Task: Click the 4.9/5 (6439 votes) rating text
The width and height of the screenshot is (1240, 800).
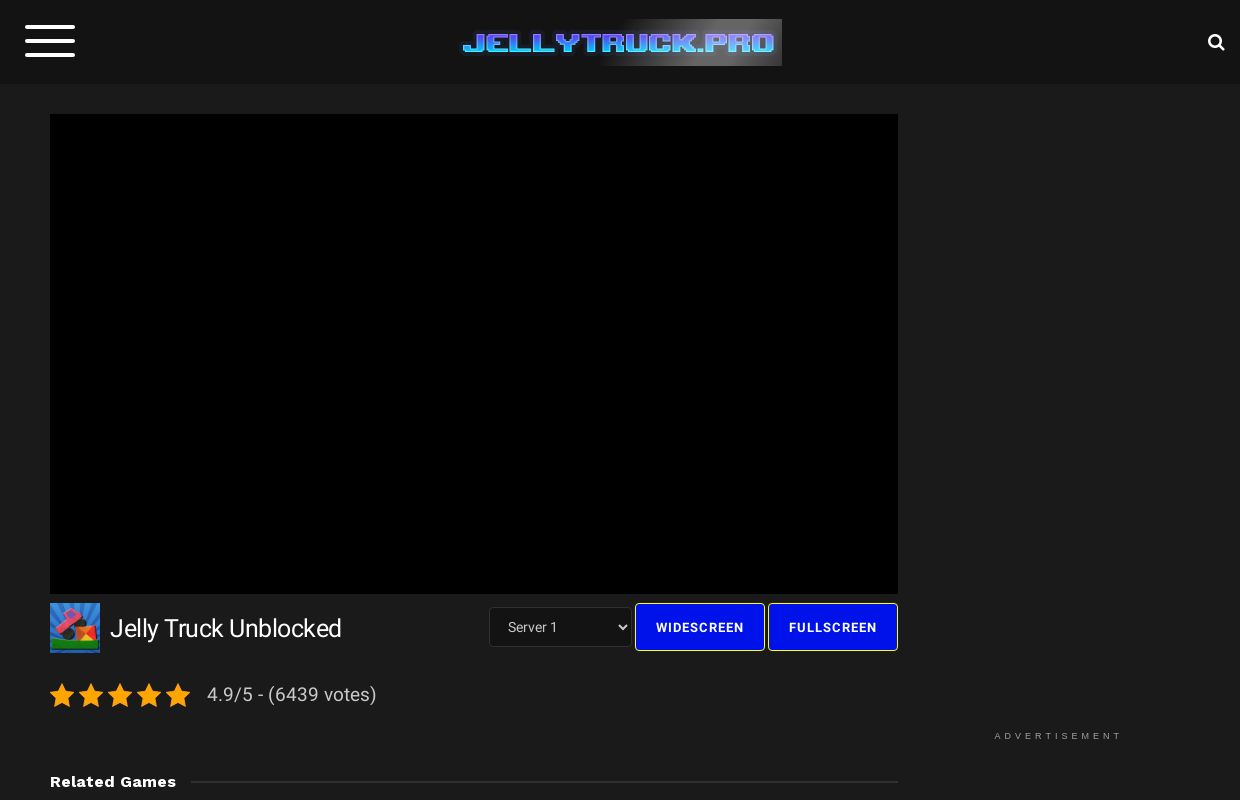Action: (x=292, y=694)
